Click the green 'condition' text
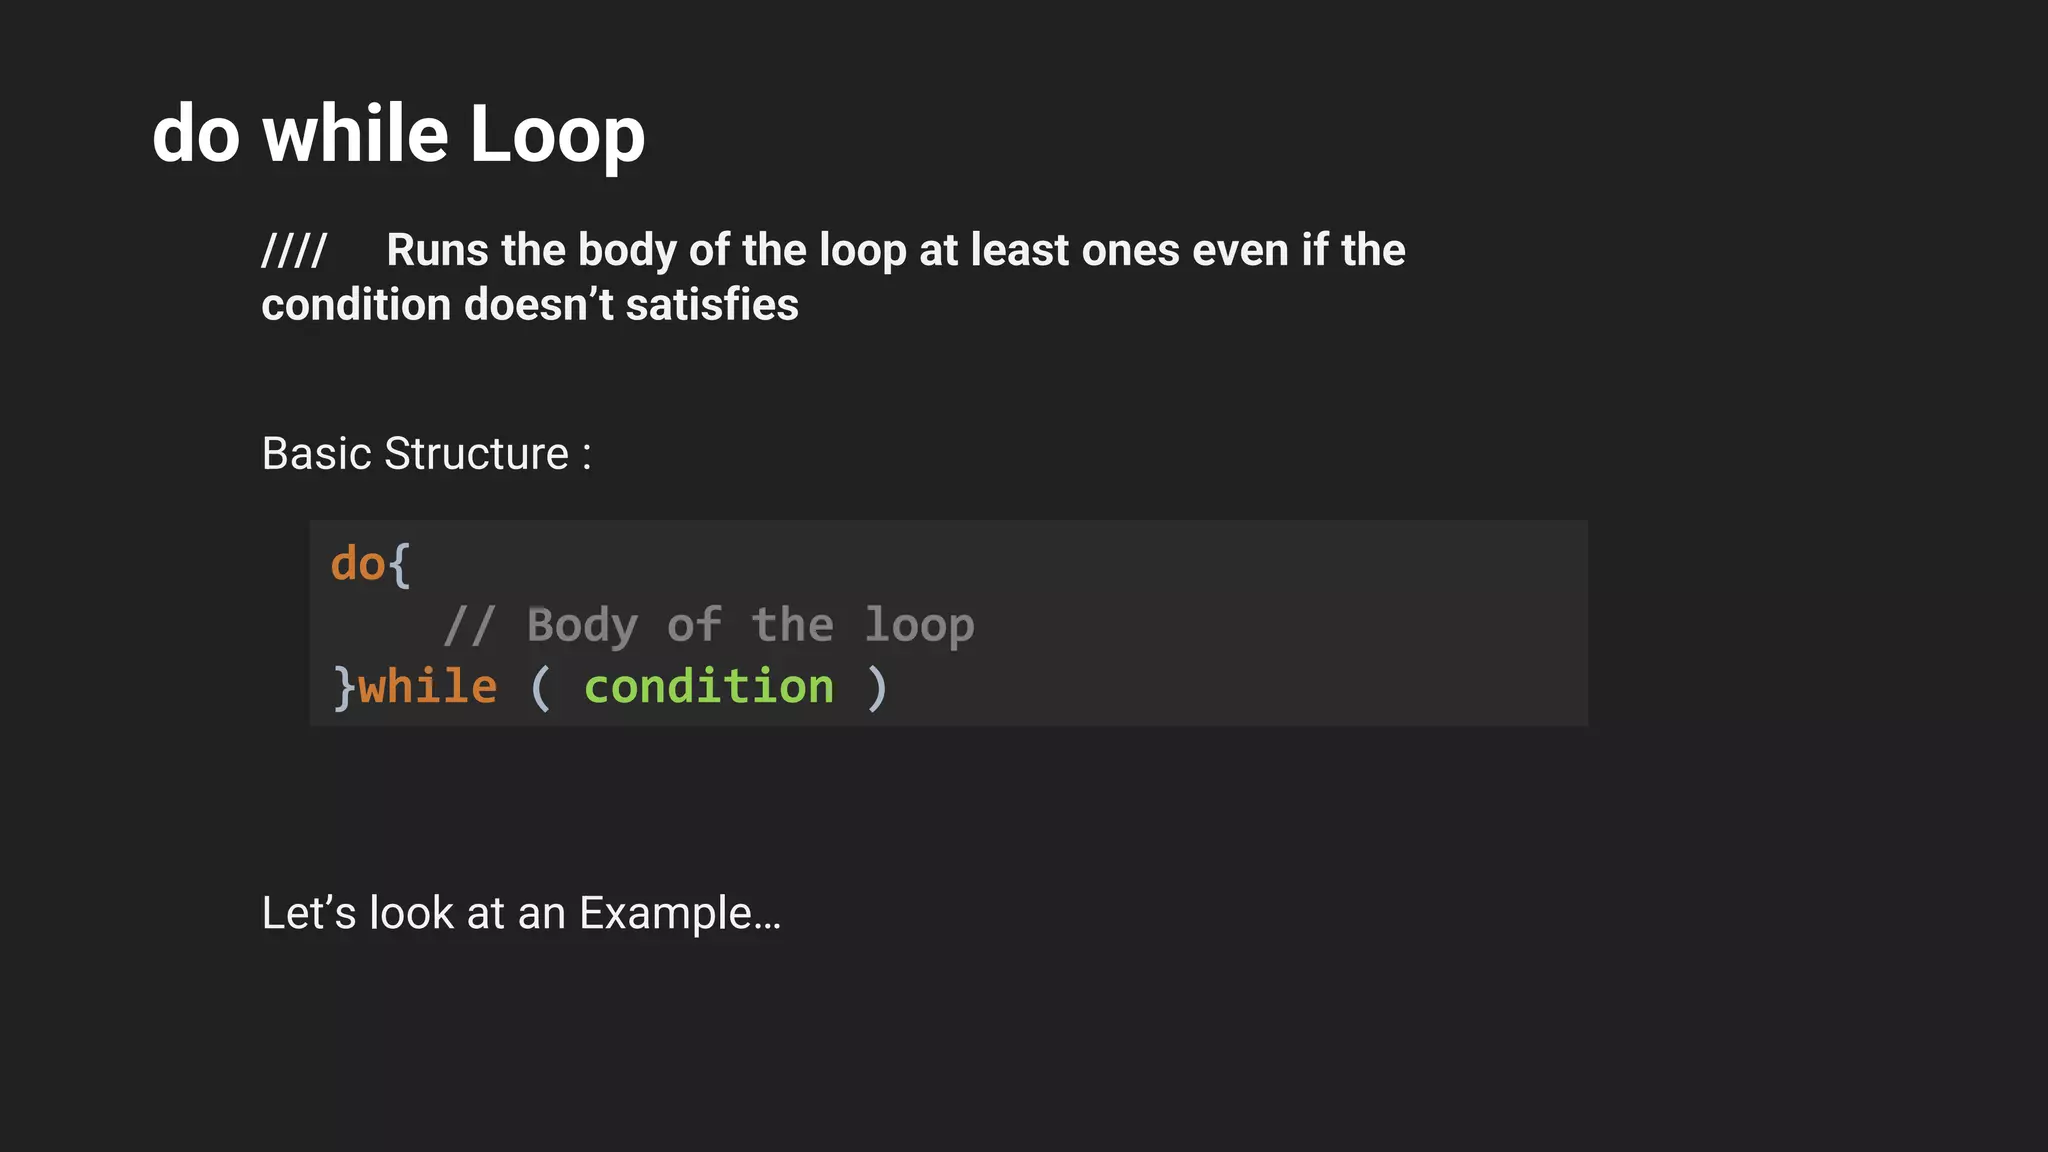 point(709,687)
